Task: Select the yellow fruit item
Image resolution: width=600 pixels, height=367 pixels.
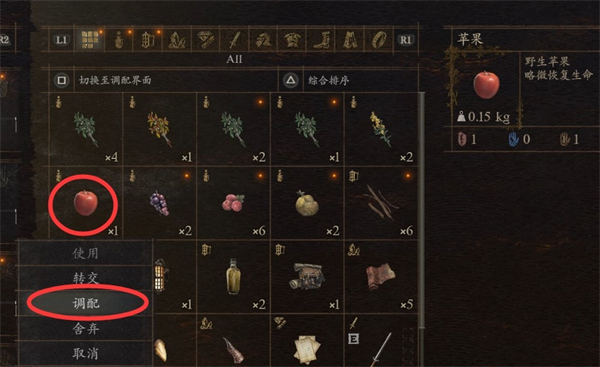Action: [x=307, y=203]
